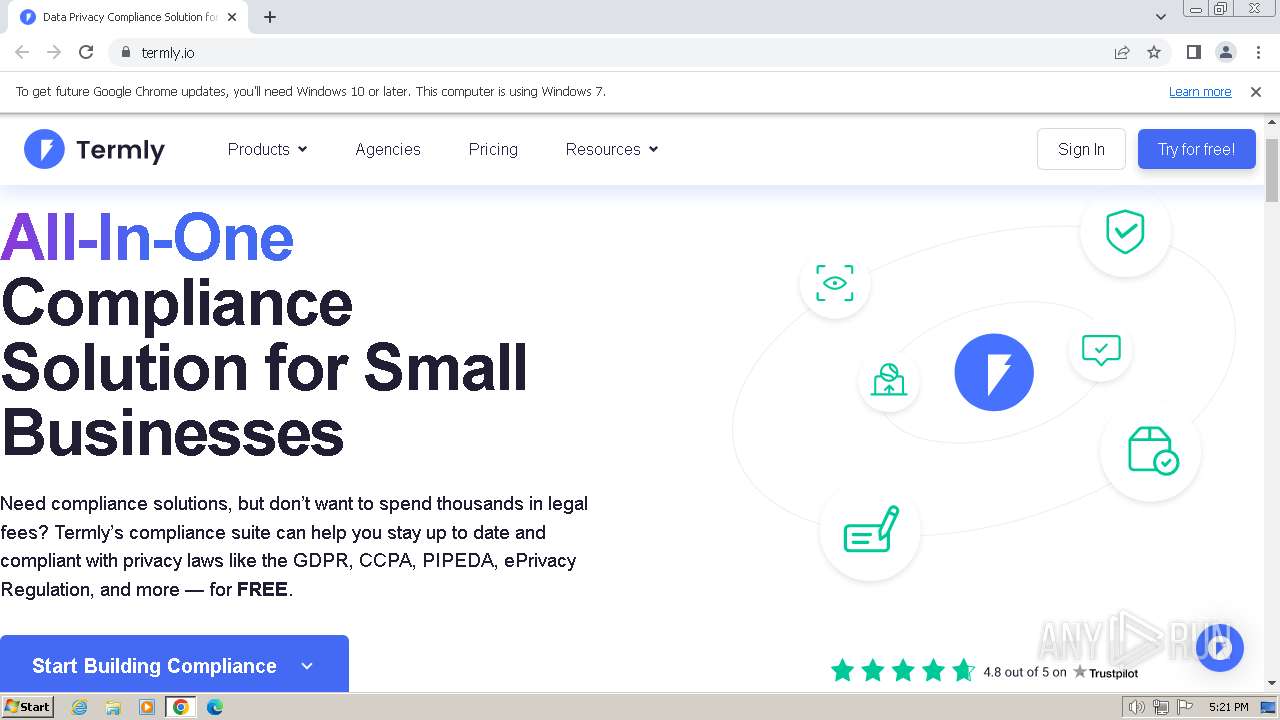Click the central Termly lightning icon
The image size is (1280, 720).
[994, 372]
